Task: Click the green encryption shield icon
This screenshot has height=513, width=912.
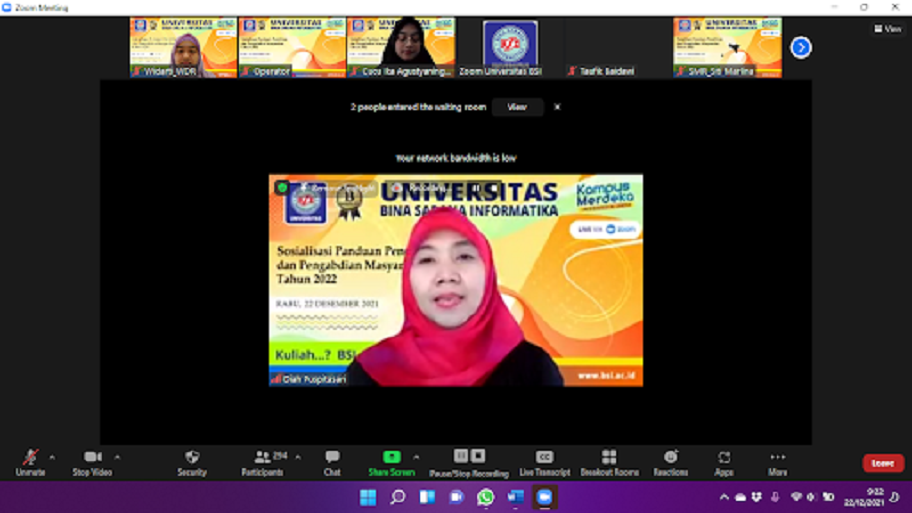Action: (x=282, y=187)
